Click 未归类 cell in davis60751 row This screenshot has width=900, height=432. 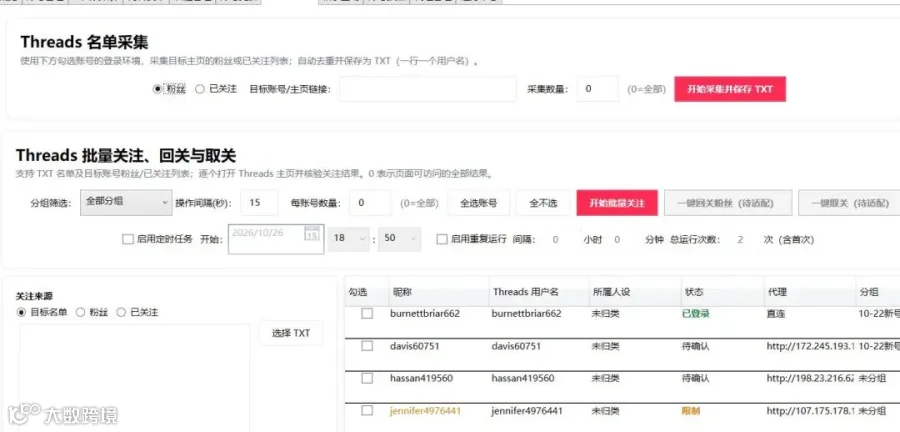[x=606, y=346]
